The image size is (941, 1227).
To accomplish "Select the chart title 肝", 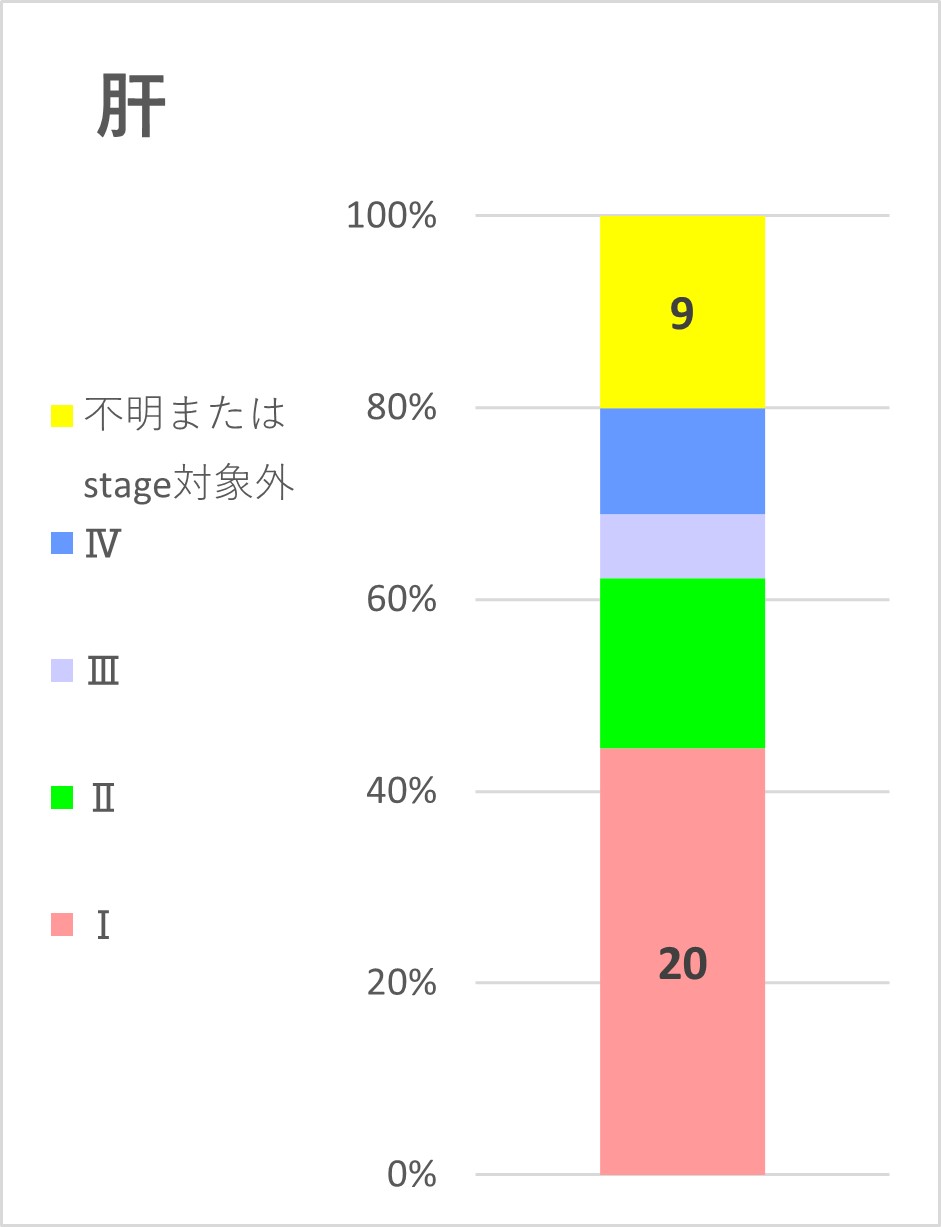I will pos(131,108).
